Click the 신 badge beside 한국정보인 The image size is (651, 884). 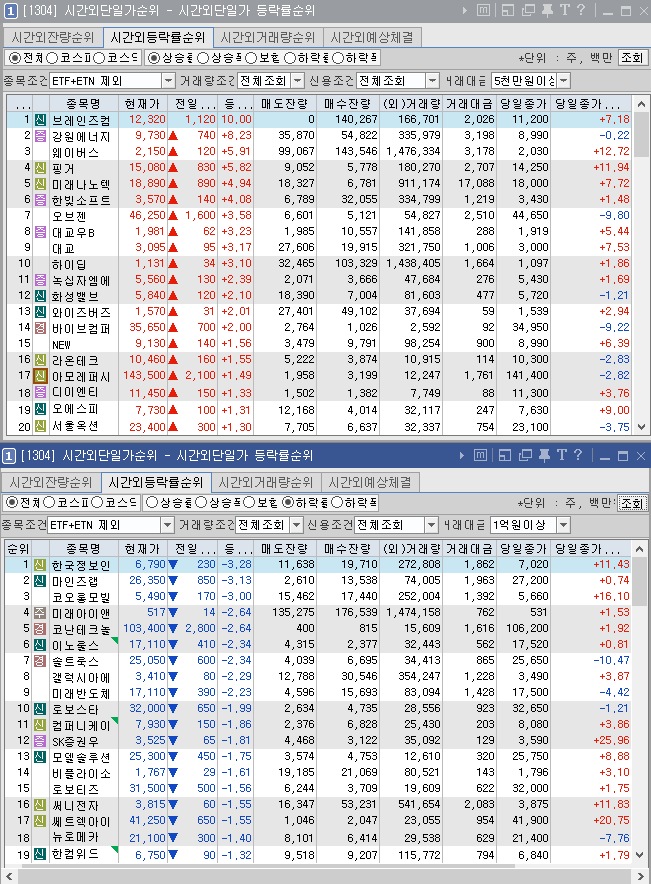pos(40,564)
